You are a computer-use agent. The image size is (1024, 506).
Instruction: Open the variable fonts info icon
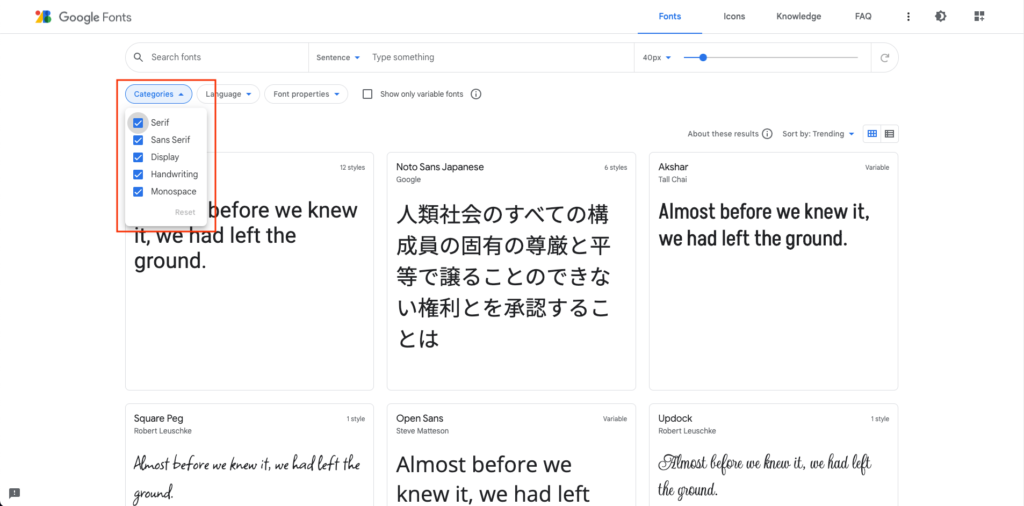click(476, 94)
